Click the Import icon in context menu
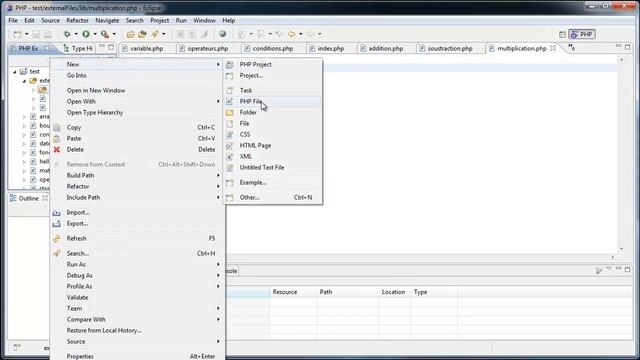The image size is (640, 360). click(x=57, y=213)
